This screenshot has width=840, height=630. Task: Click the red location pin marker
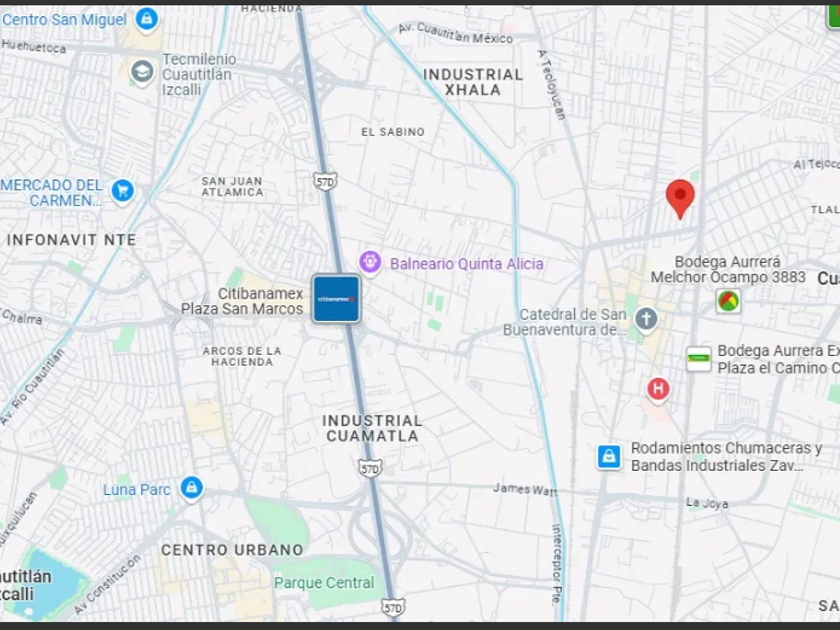[x=680, y=199]
